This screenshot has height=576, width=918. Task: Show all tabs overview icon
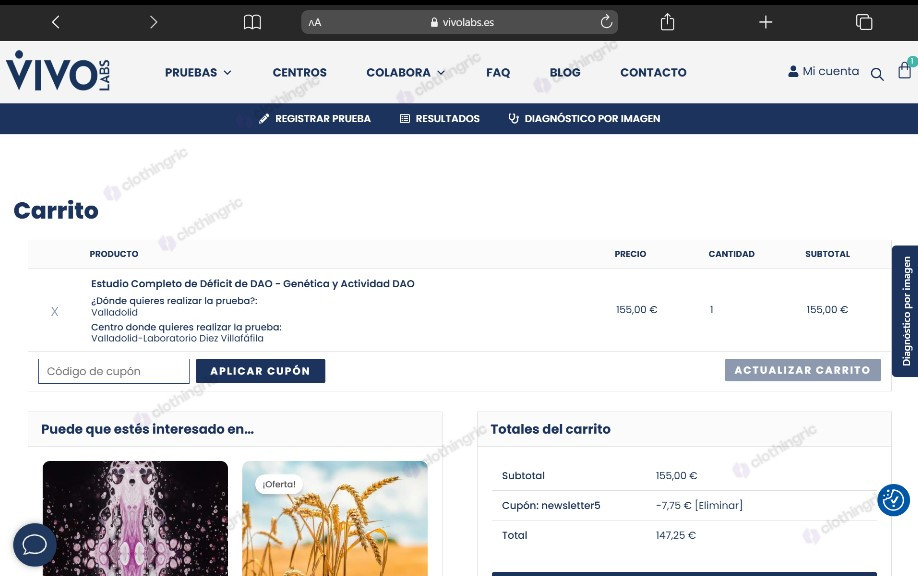point(864,22)
